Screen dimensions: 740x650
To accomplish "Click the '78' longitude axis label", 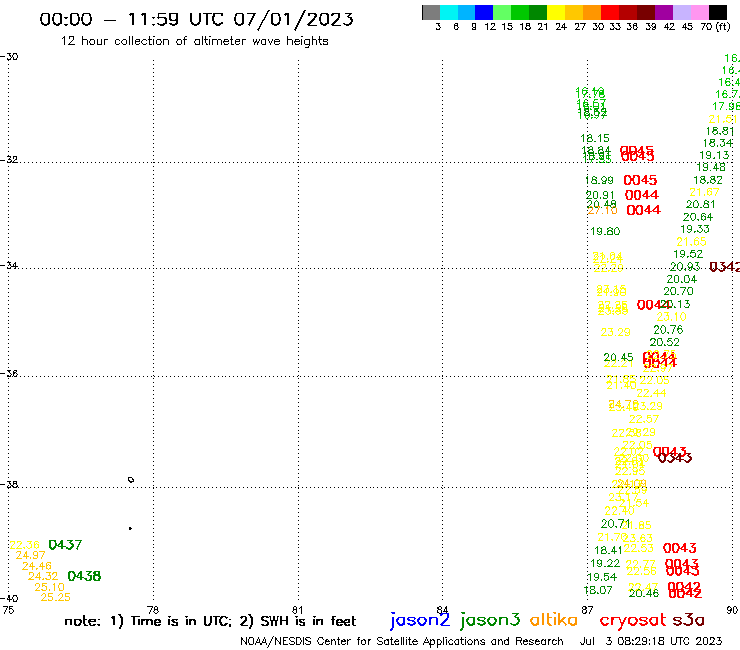I will [153, 610].
